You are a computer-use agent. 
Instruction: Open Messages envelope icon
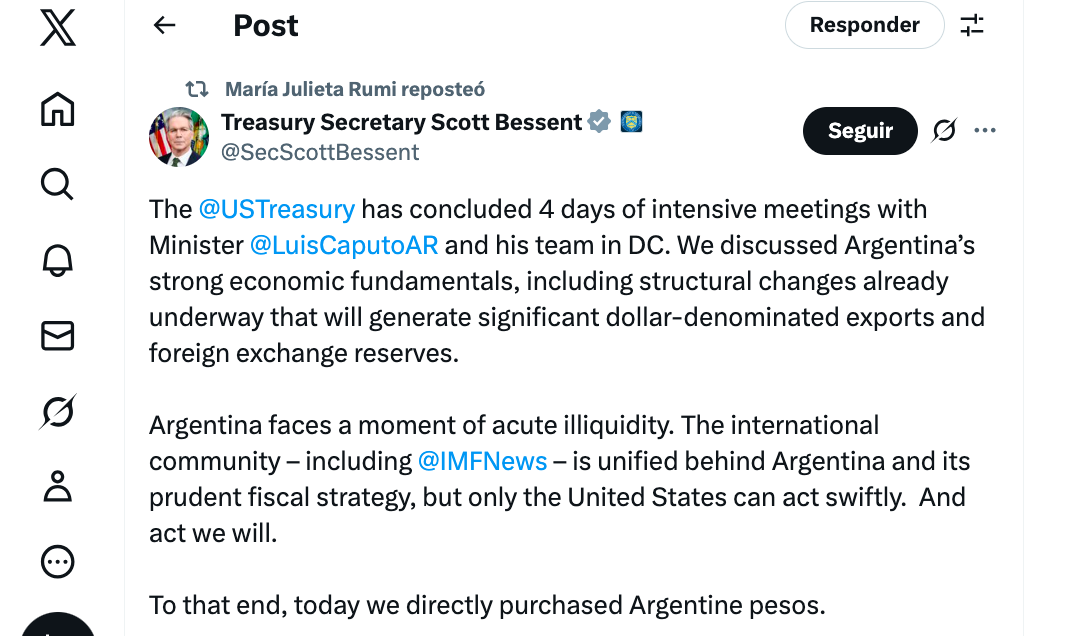click(58, 336)
